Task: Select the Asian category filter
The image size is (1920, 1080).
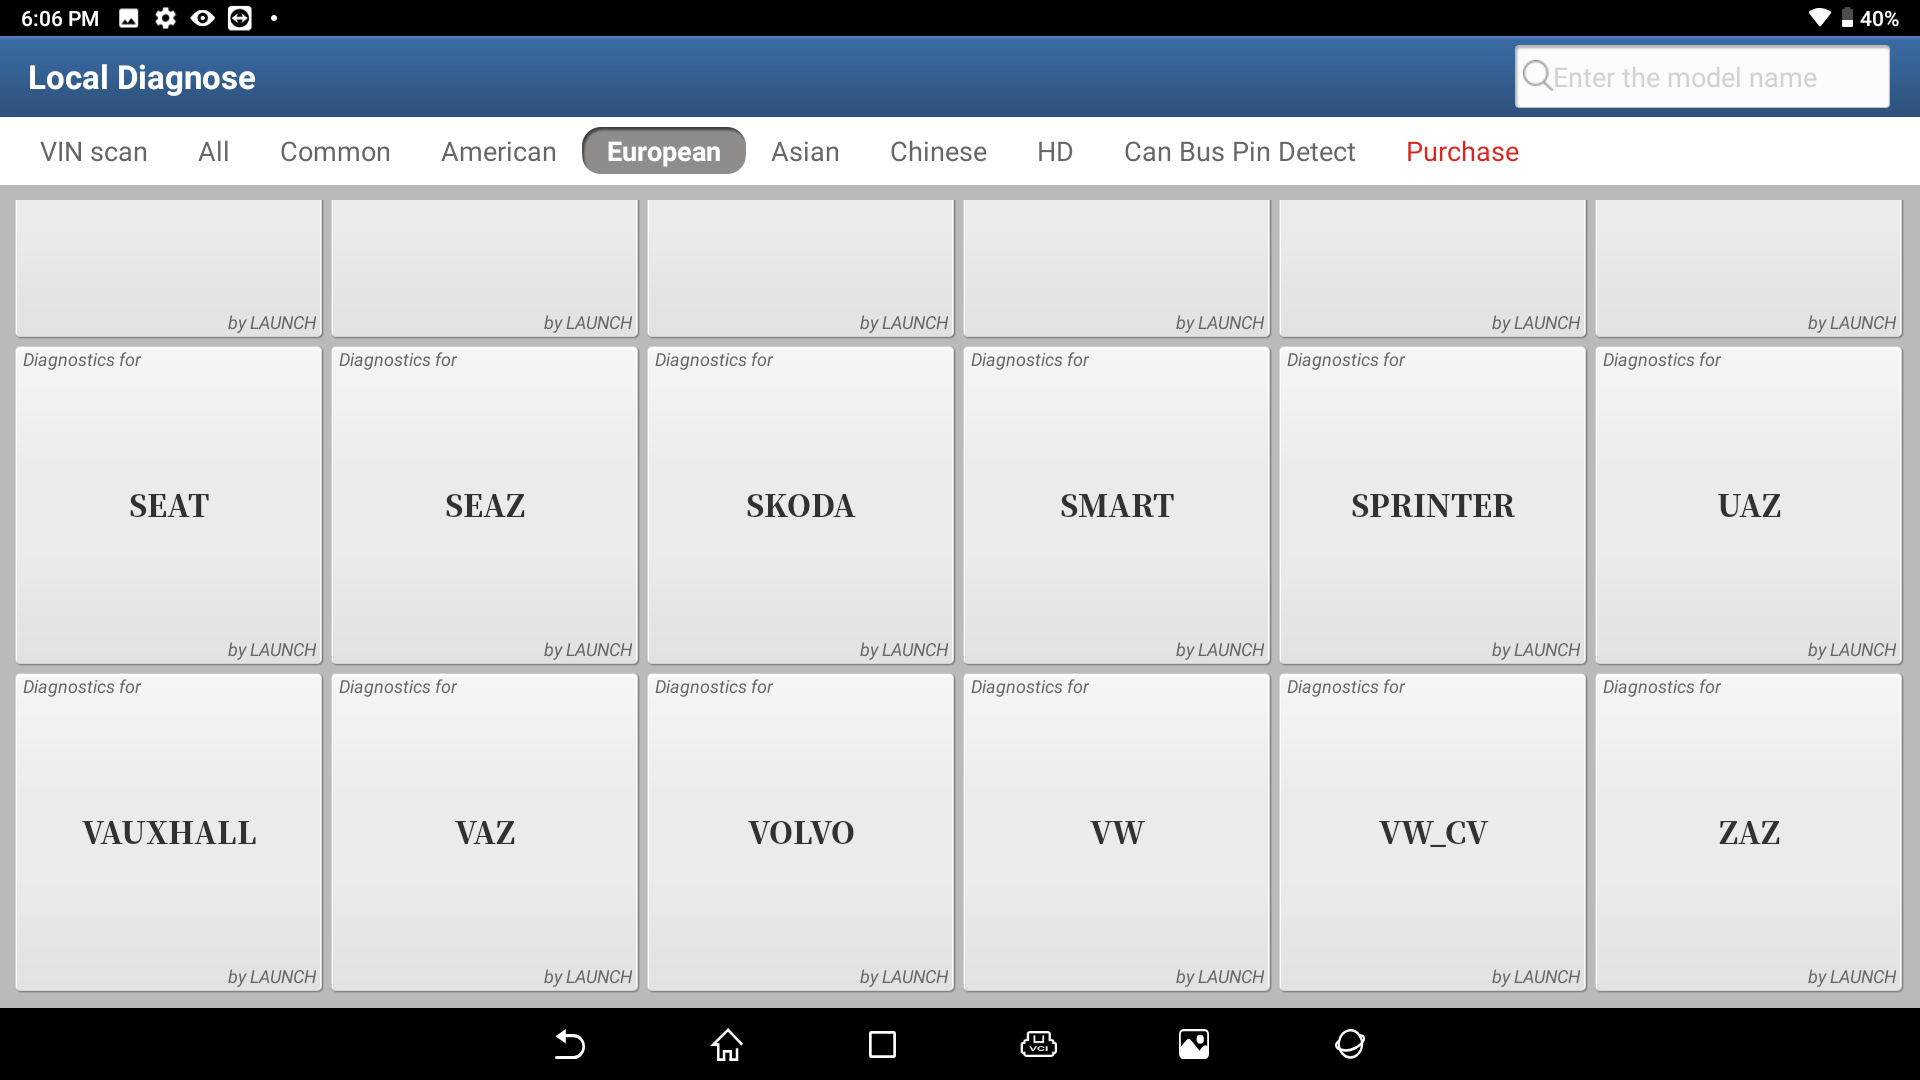Action: point(804,150)
